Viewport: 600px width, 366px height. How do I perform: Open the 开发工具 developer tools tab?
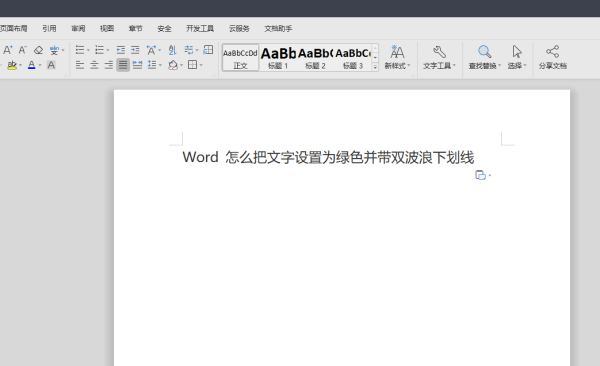[200, 28]
